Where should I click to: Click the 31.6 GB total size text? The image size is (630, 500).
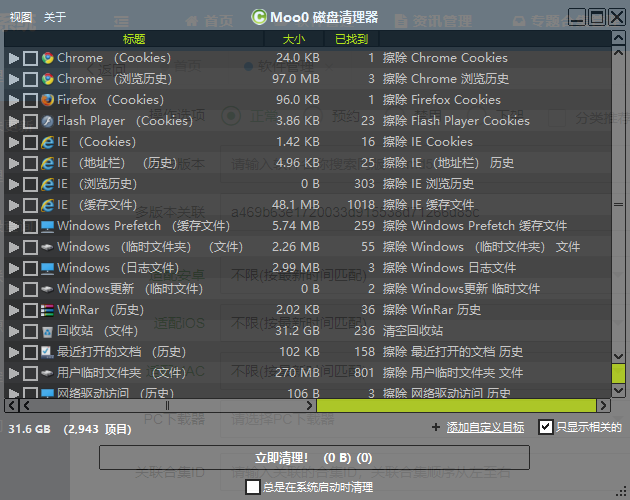click(x=30, y=429)
